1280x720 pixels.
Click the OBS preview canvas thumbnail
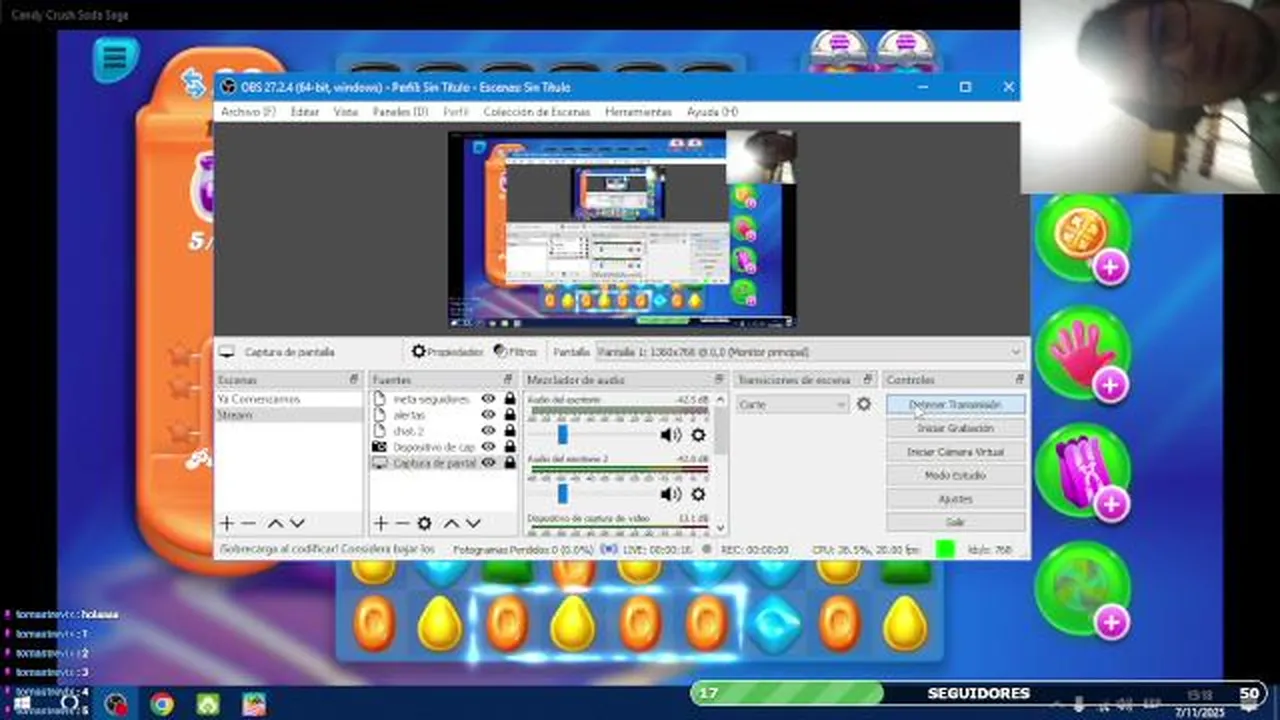pyautogui.click(x=622, y=230)
